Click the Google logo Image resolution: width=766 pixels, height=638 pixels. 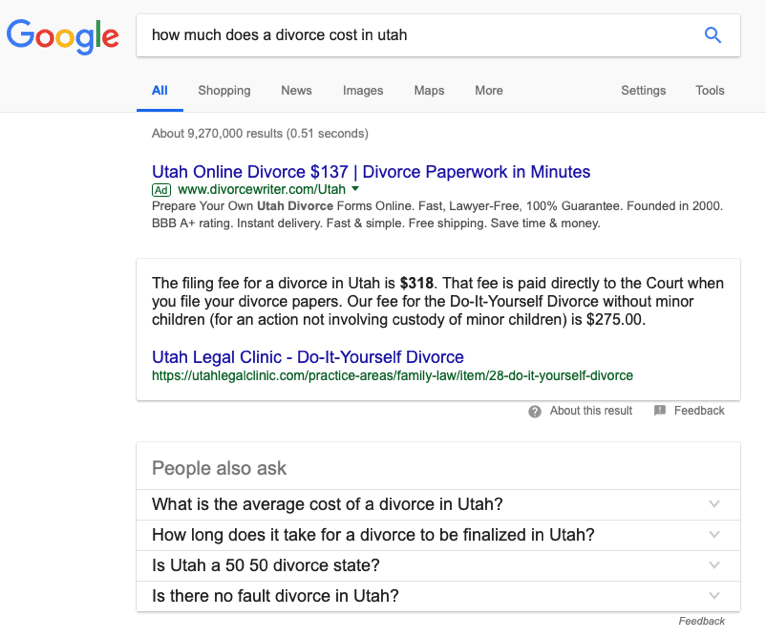[x=62, y=36]
